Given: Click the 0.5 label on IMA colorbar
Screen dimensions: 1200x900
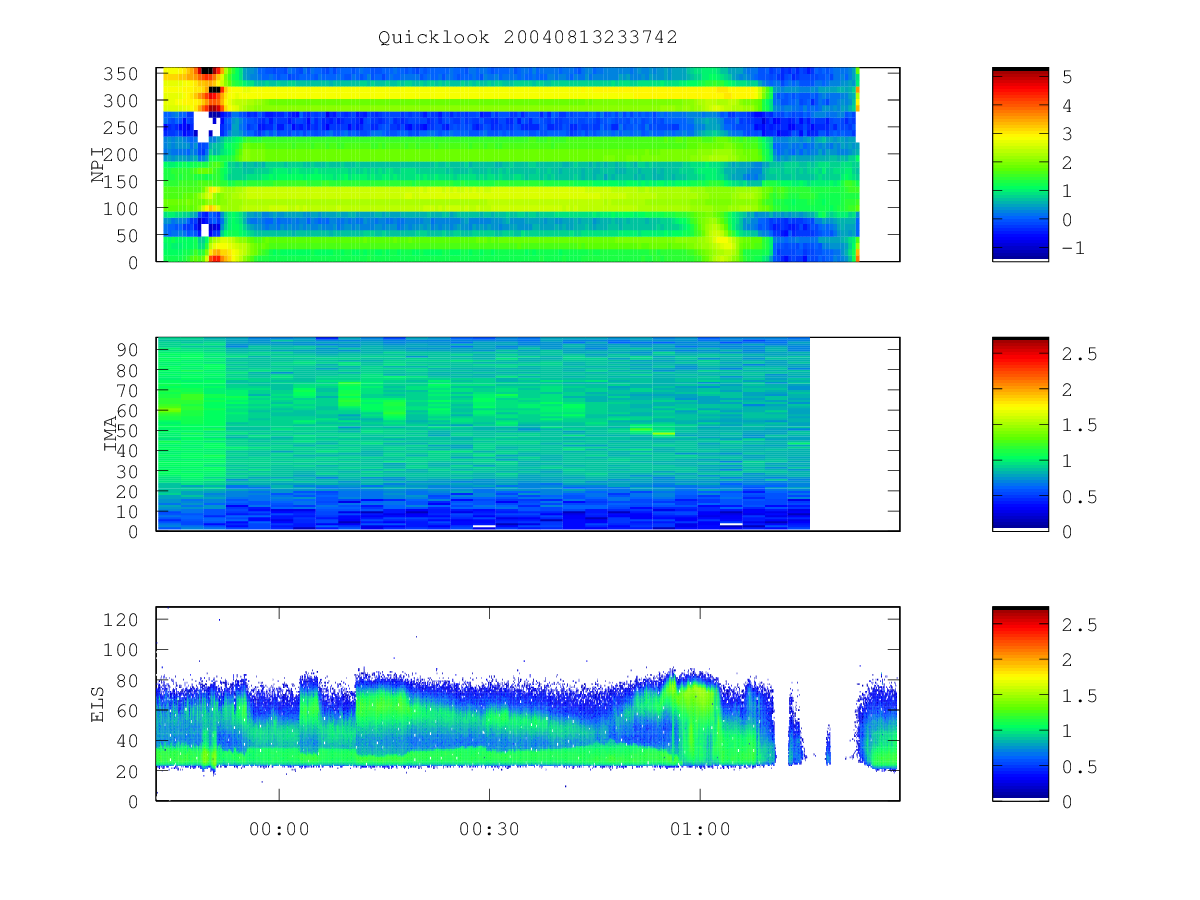Looking at the screenshot, I should point(1079,496).
